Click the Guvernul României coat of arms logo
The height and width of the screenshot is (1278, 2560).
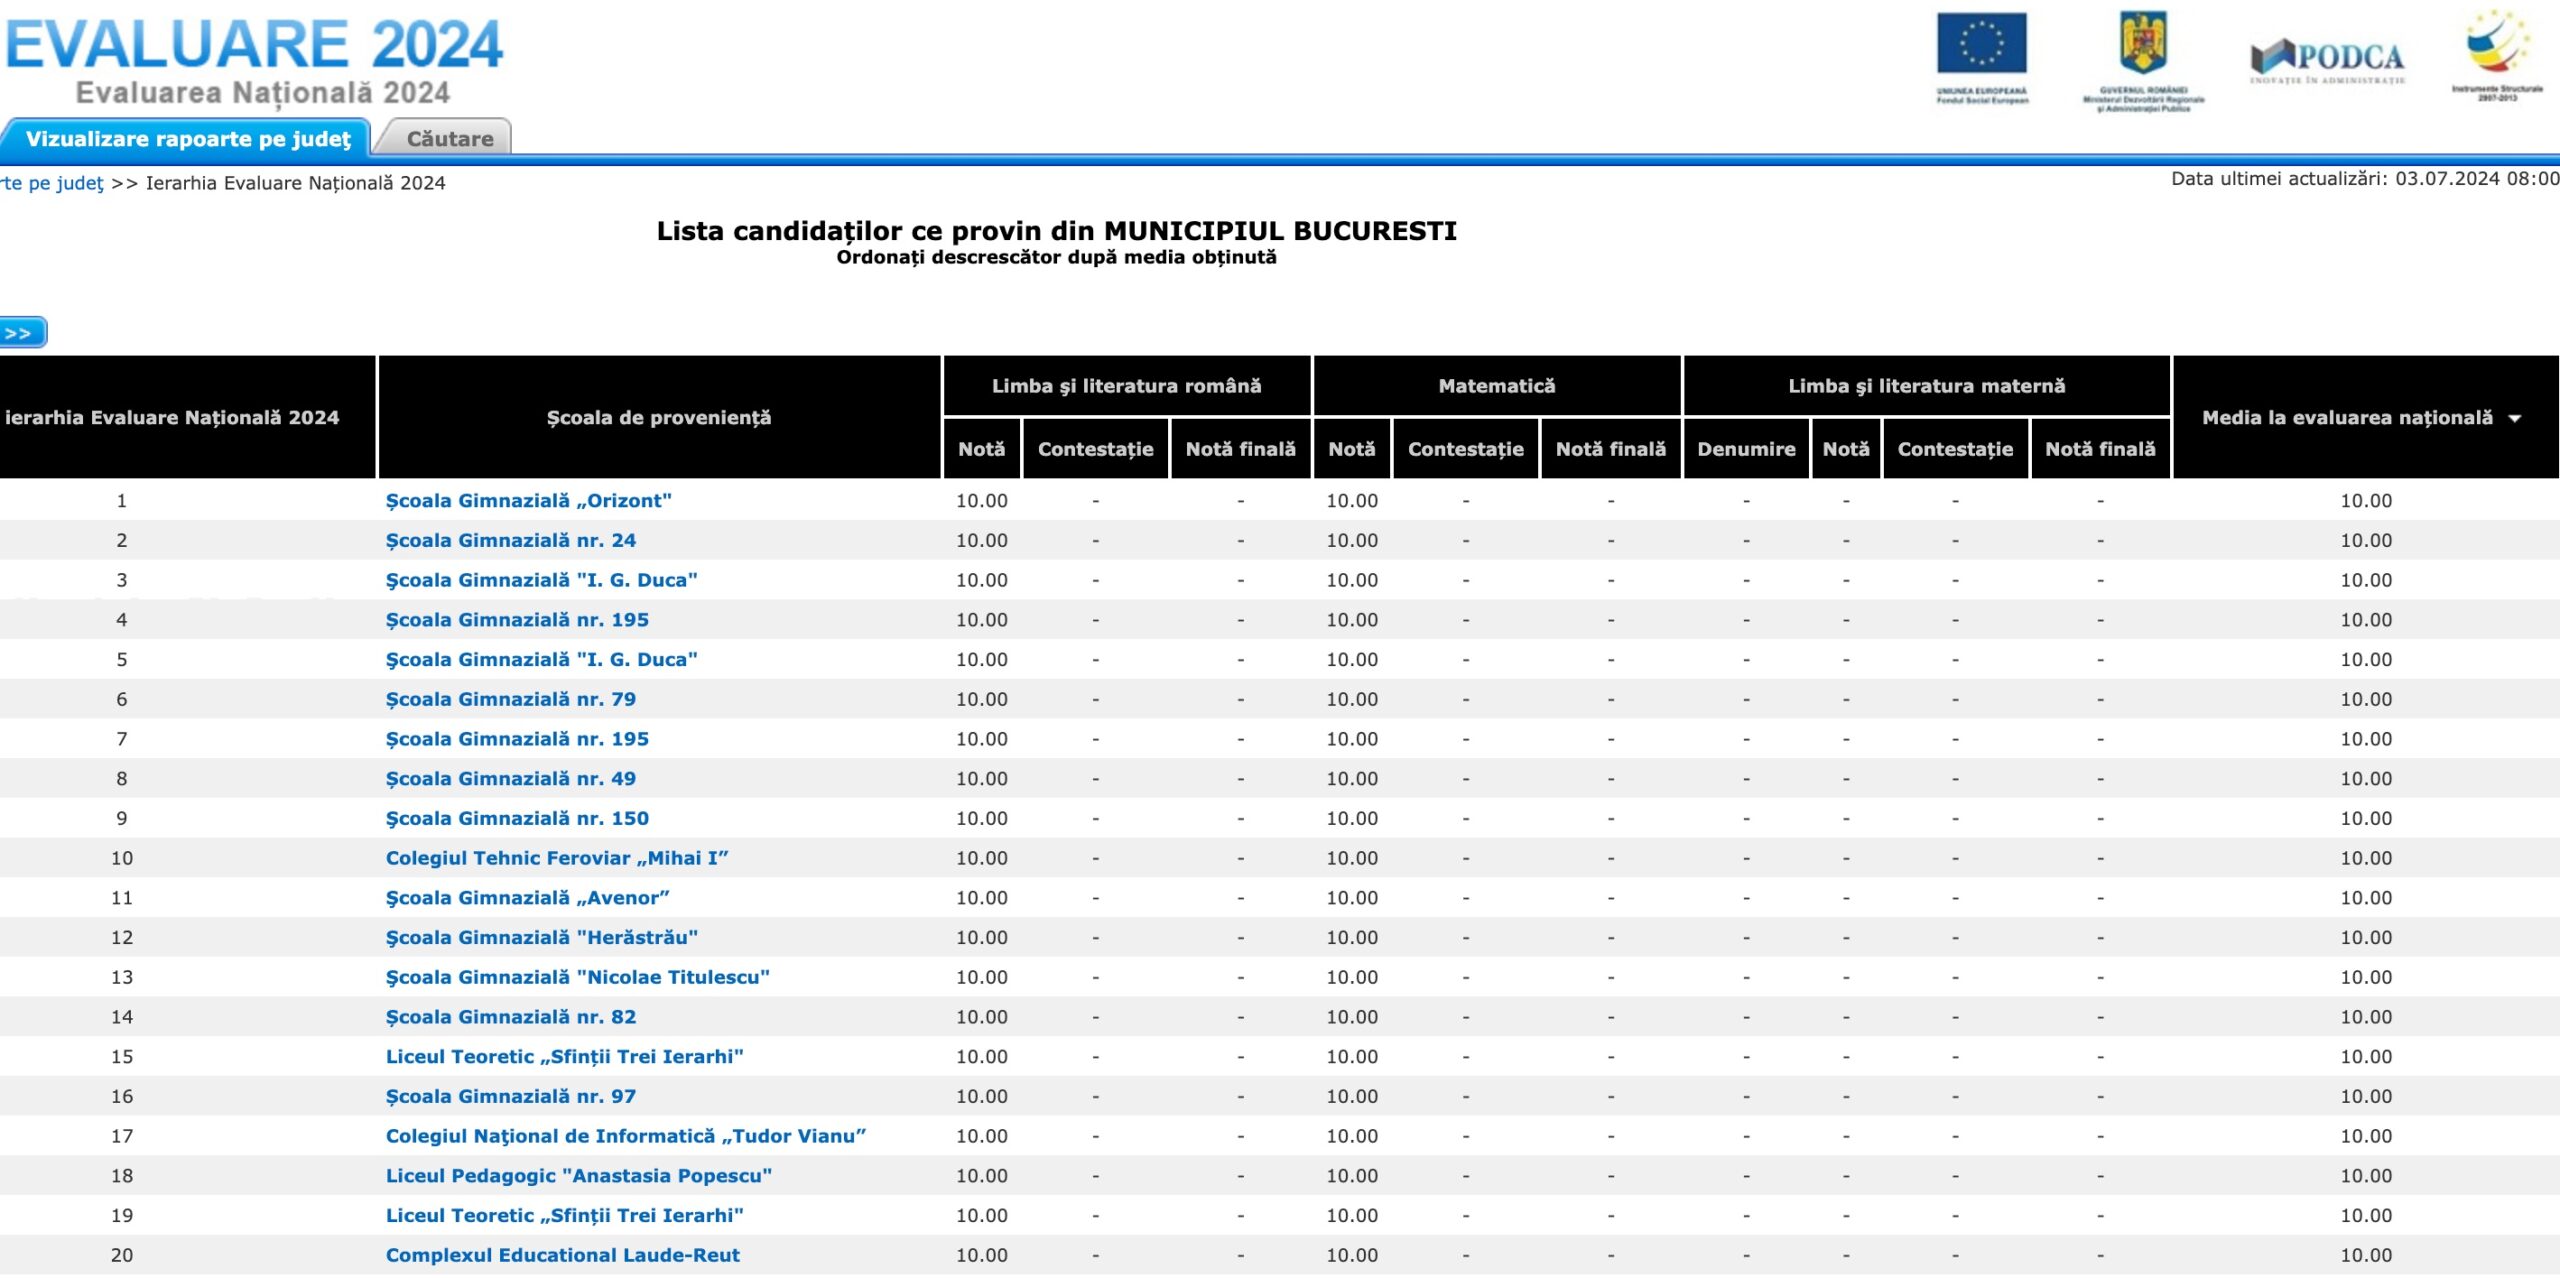[2143, 44]
